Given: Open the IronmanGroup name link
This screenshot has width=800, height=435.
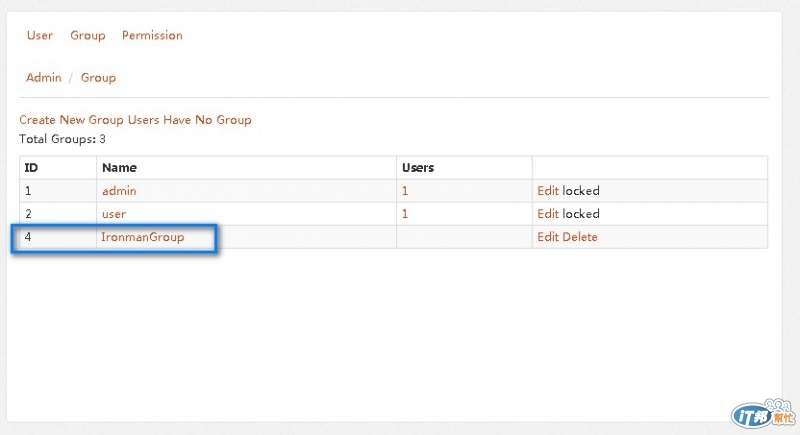Looking at the screenshot, I should [x=143, y=237].
